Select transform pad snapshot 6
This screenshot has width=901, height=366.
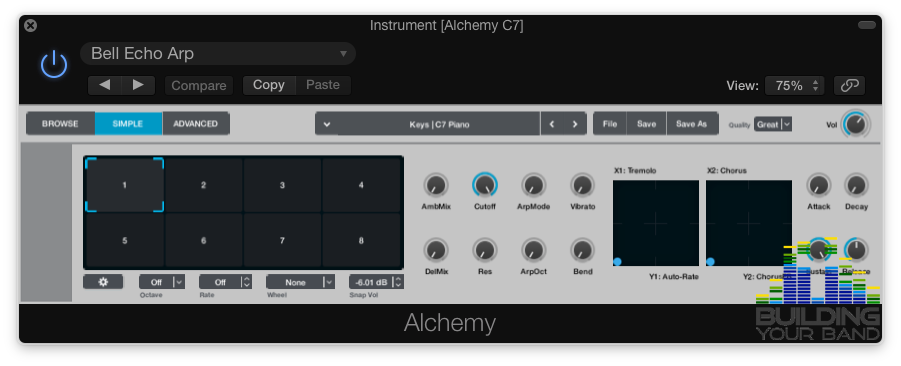(x=203, y=241)
